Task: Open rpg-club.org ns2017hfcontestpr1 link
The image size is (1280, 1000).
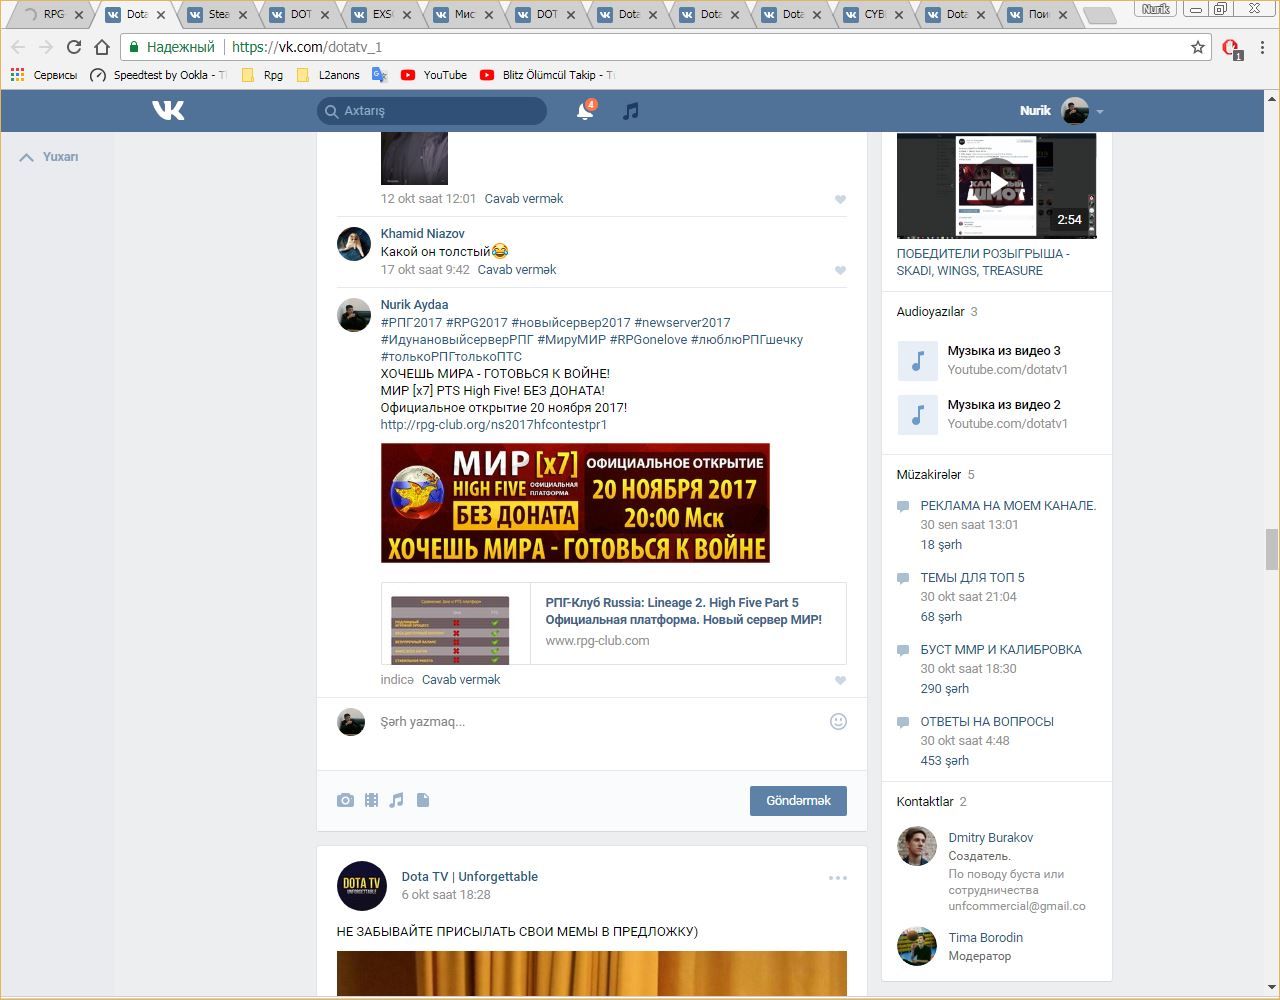Action: coord(494,425)
